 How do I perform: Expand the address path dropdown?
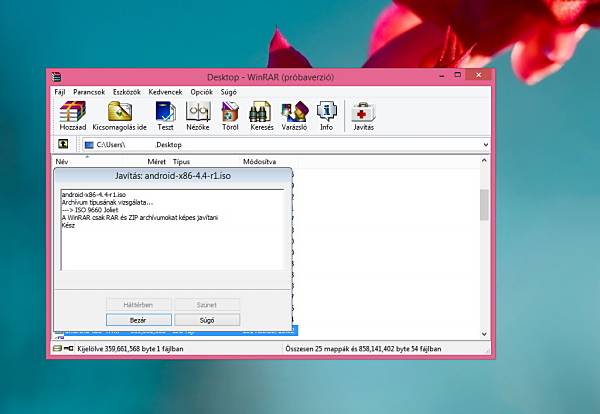pyautogui.click(x=485, y=145)
